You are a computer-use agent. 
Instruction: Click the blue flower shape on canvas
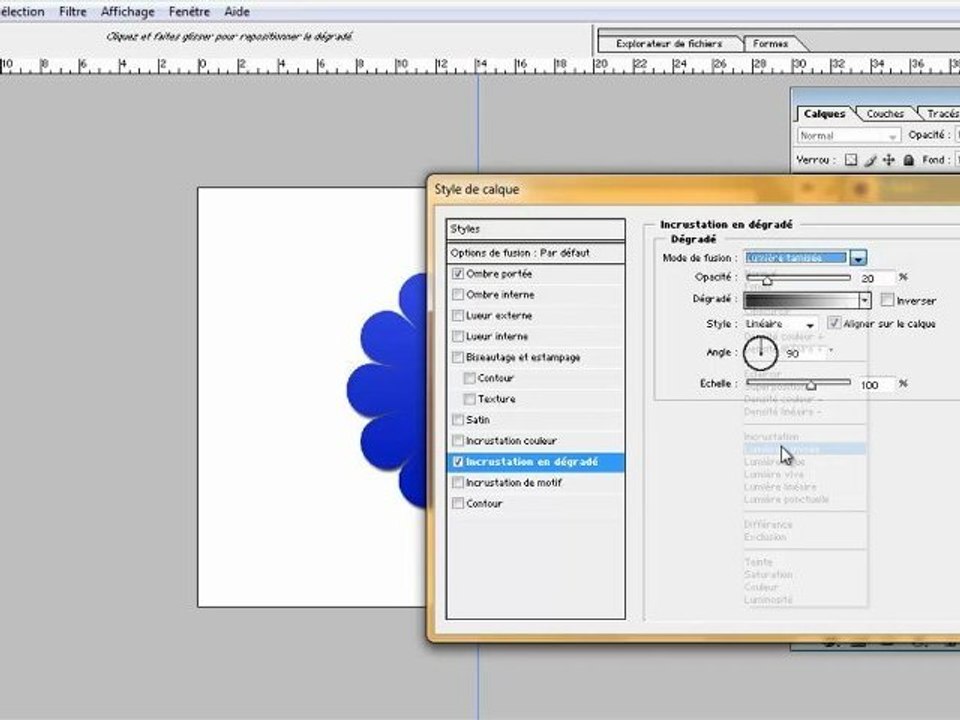pos(387,391)
